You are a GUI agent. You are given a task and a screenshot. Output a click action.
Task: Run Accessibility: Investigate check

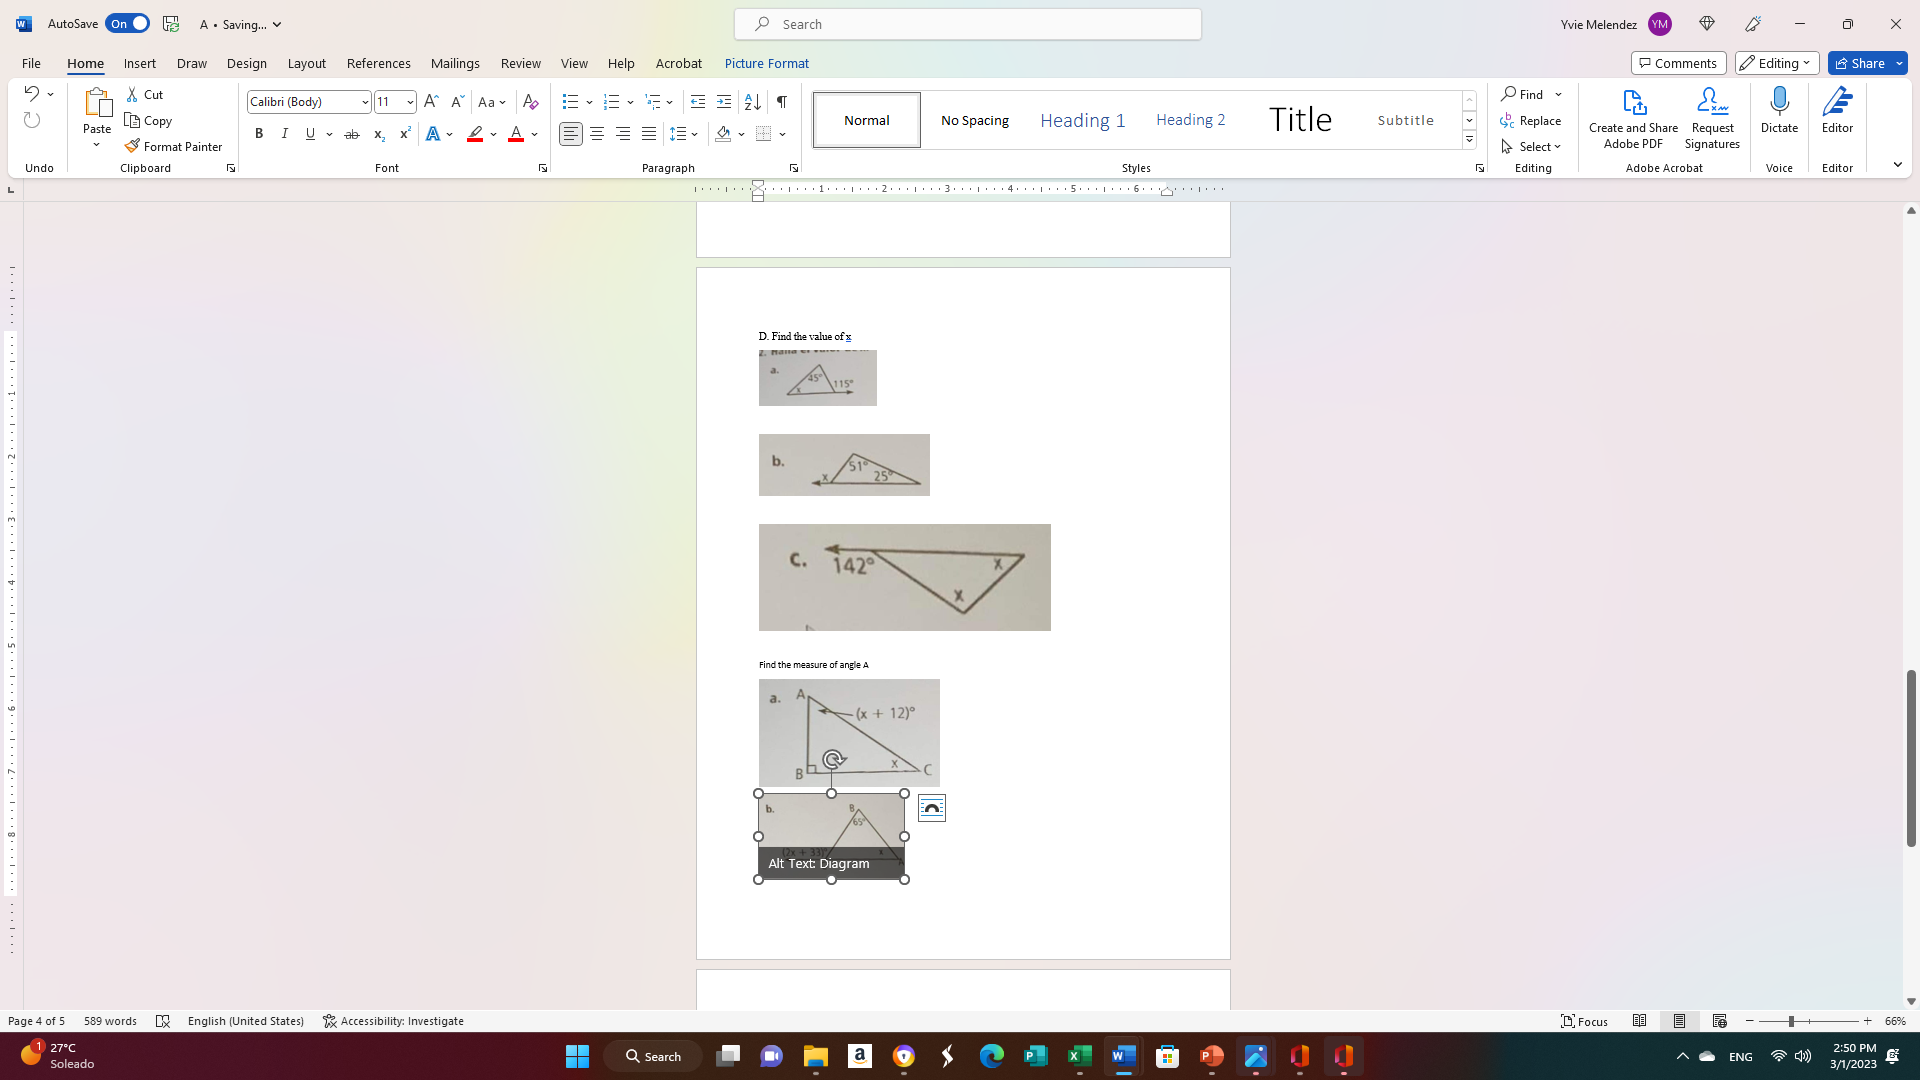(393, 1021)
